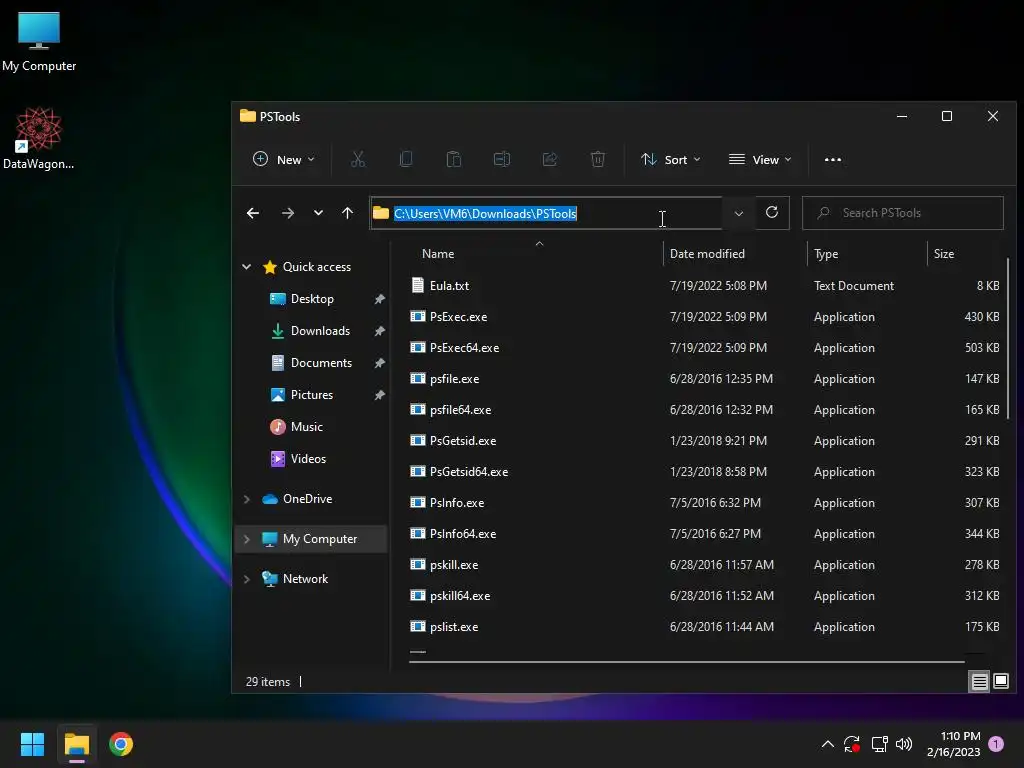The height and width of the screenshot is (768, 1024).
Task: Click the address bar path text
Action: [485, 214]
